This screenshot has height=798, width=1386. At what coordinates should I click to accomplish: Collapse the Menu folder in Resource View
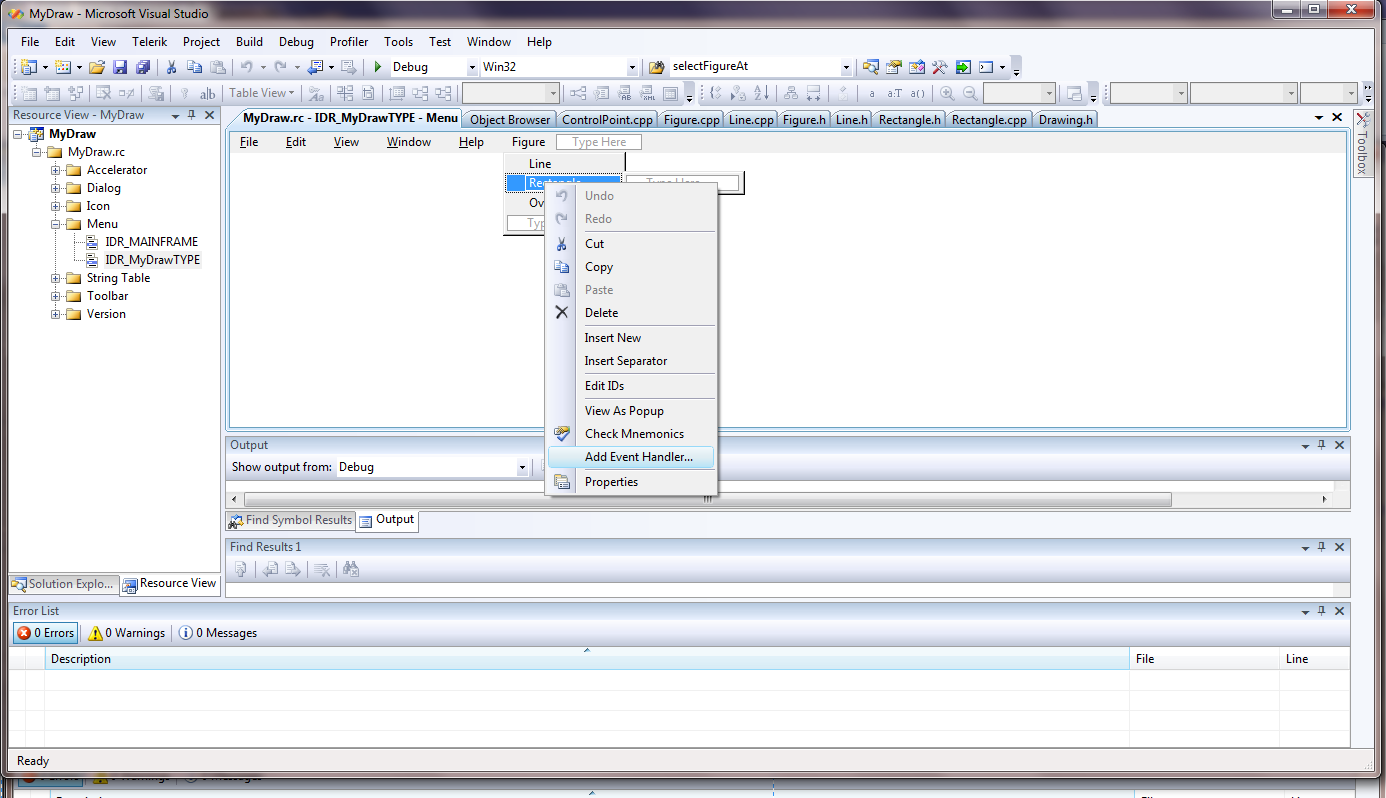pos(56,224)
